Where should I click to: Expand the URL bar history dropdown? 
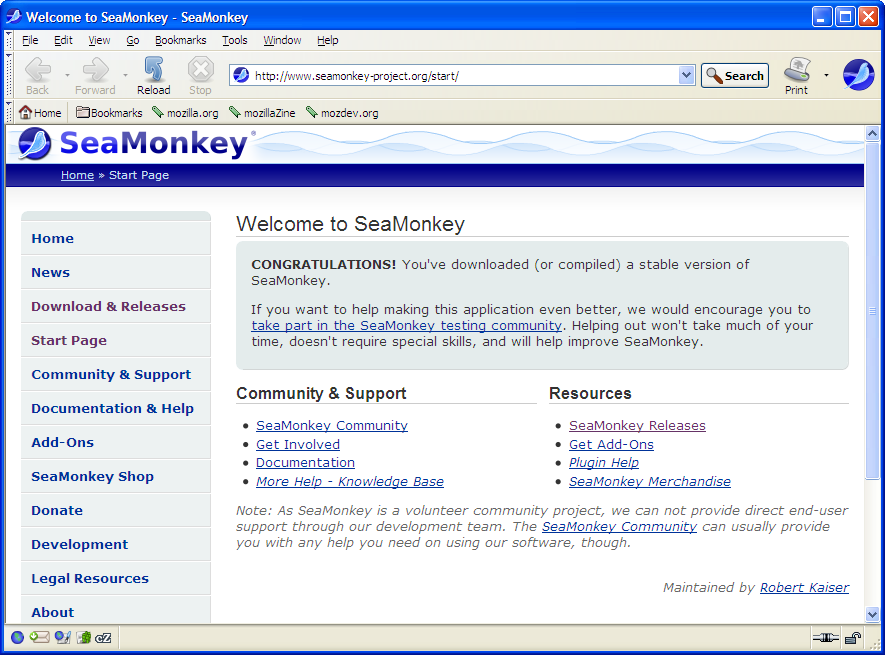pos(686,75)
